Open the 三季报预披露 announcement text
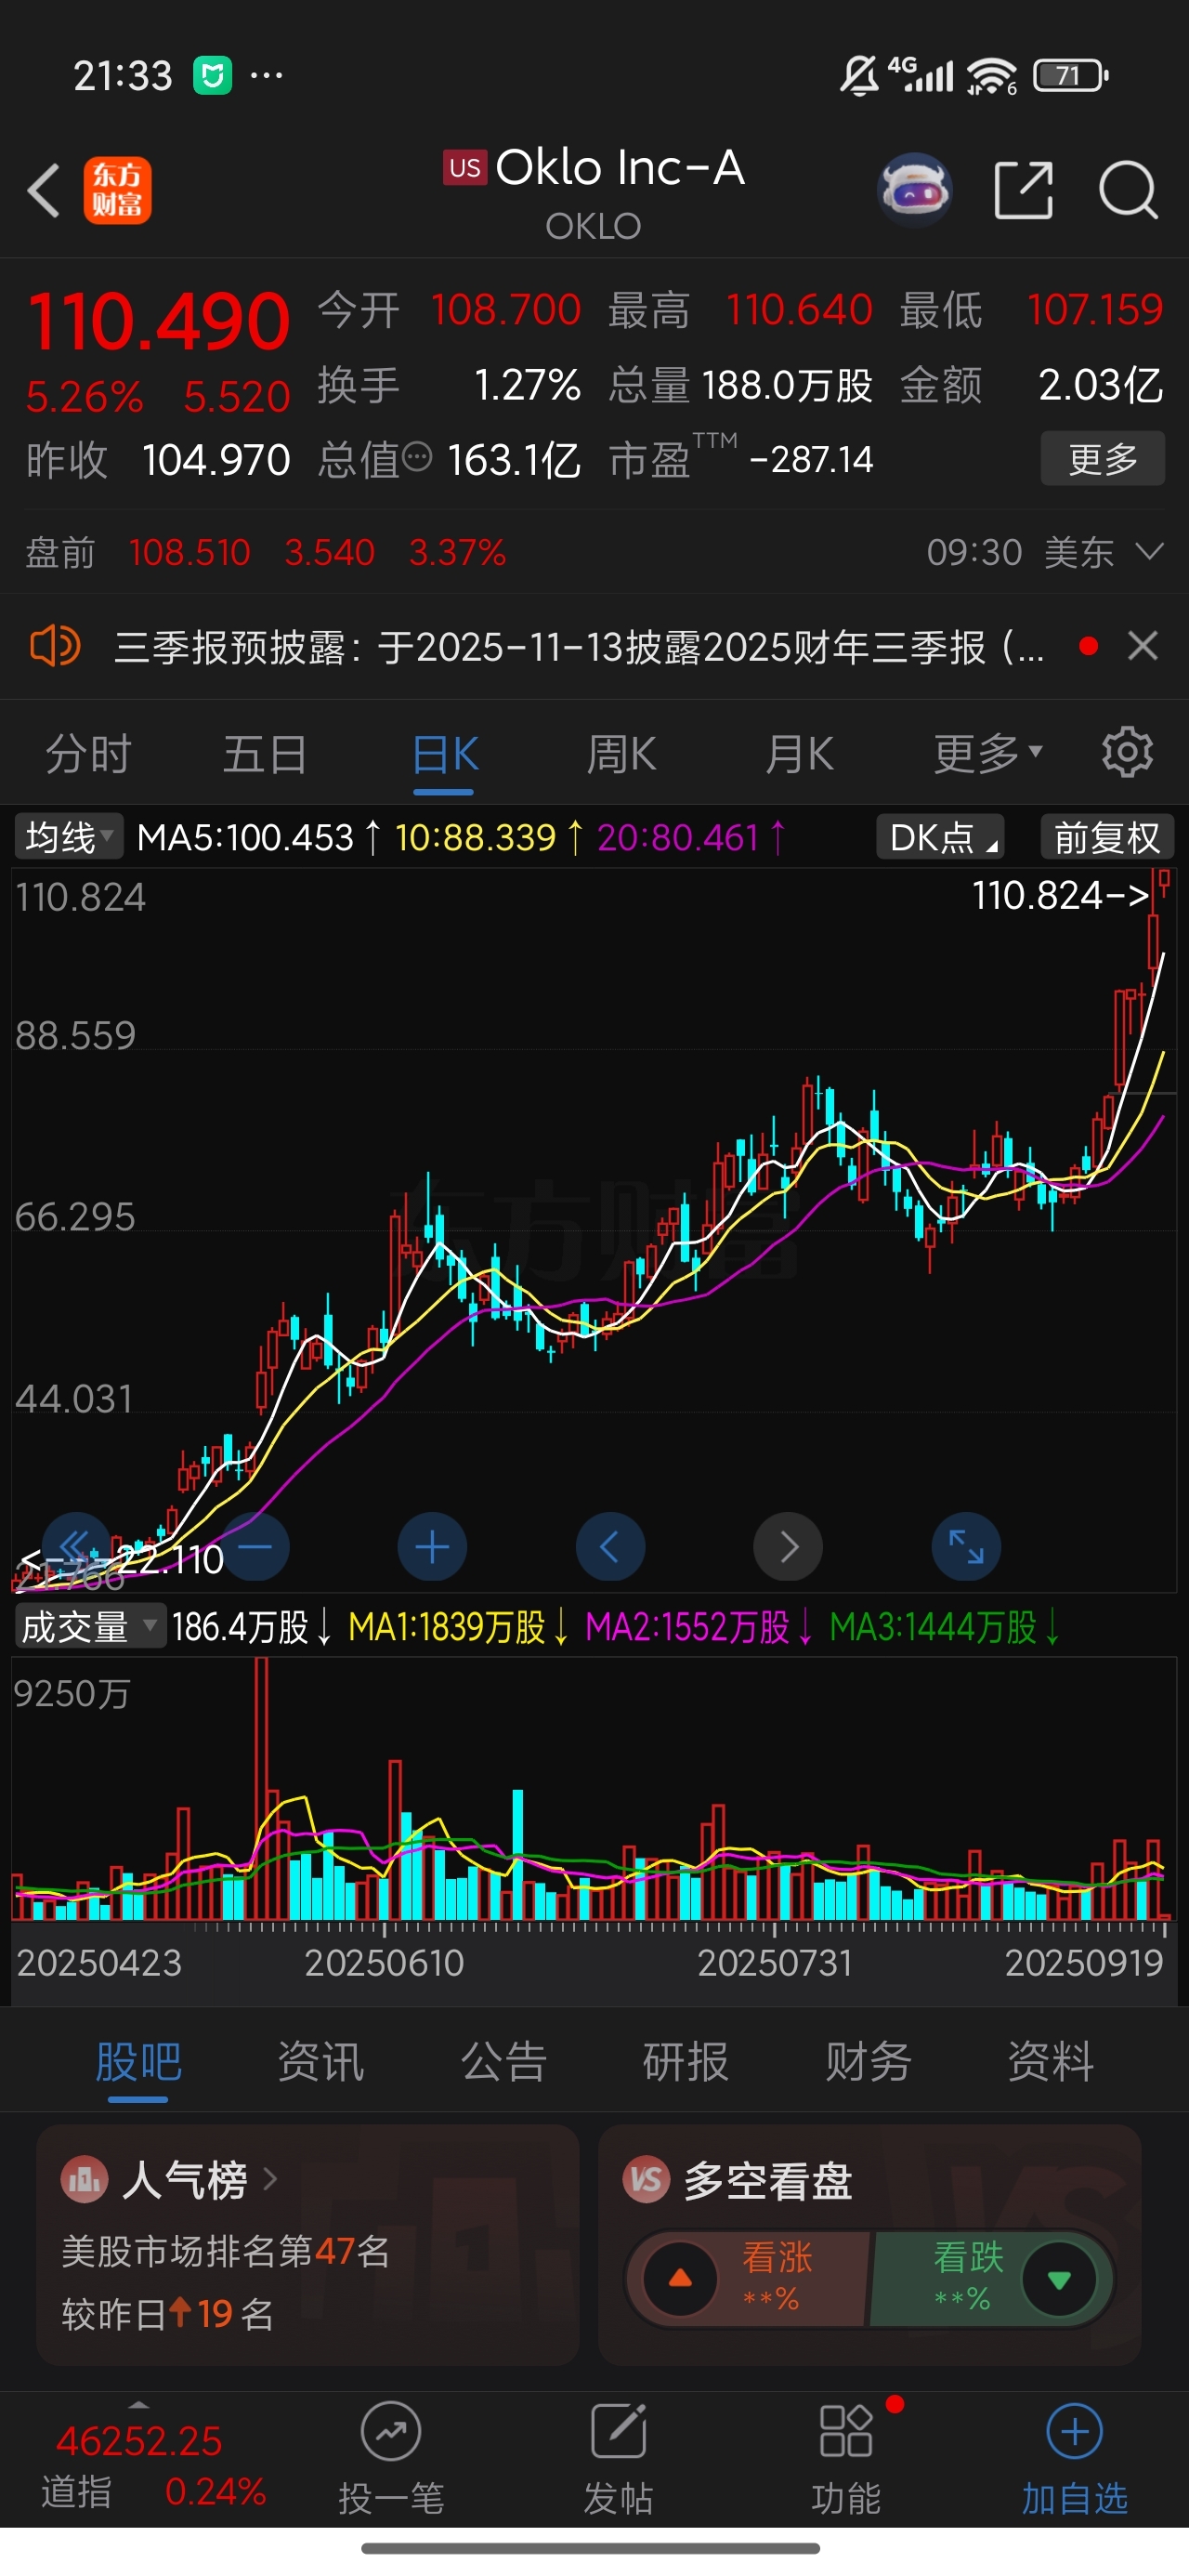 pos(579,647)
